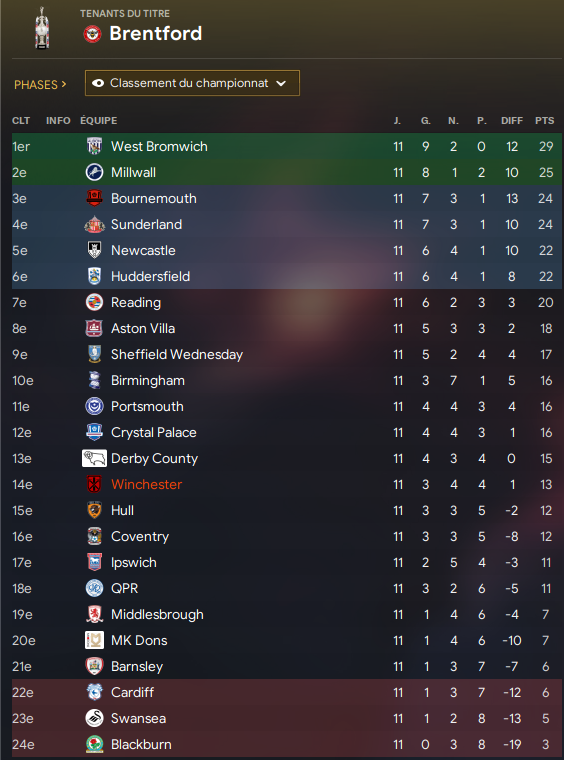Screen dimensions: 564x760
Task: Select the Bournemouth row in standings
Action: (287, 198)
